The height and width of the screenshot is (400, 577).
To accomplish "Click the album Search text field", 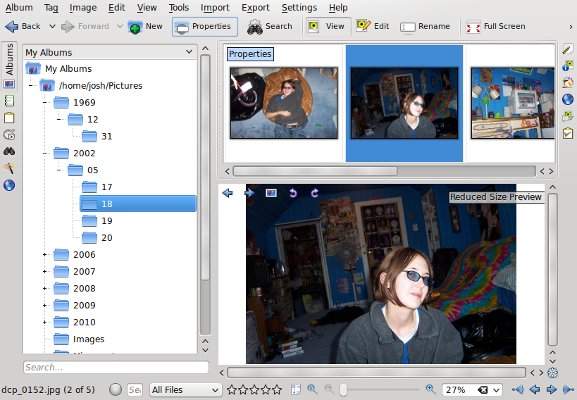I will pos(116,367).
